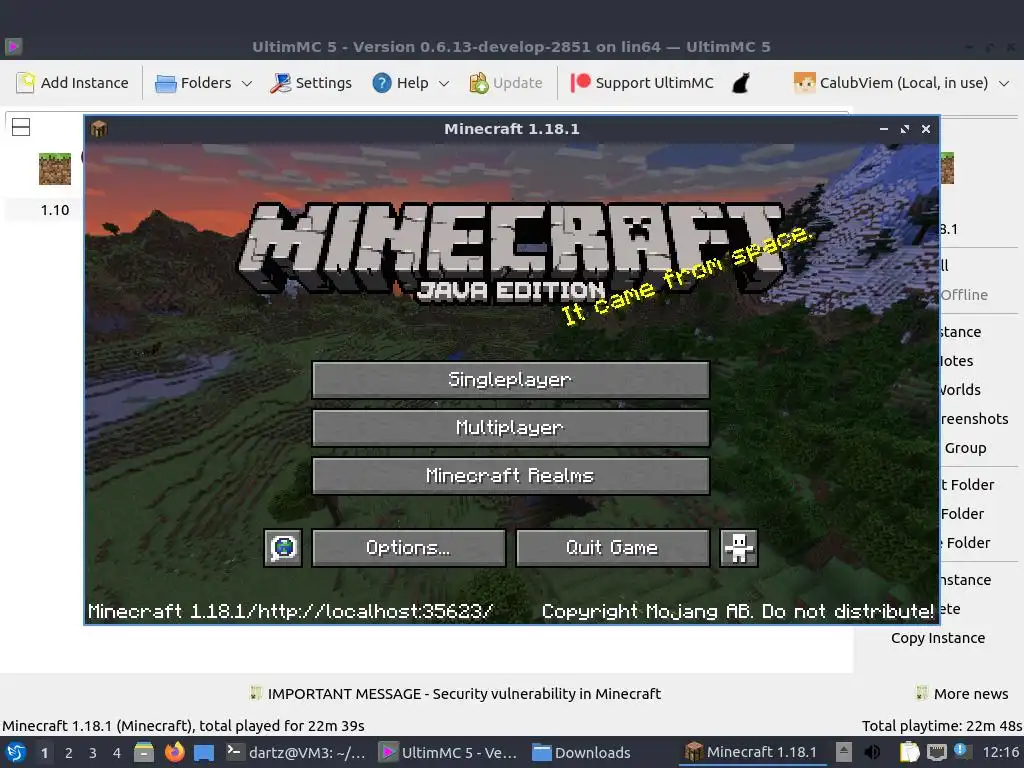
Task: Click the 1.10 instance label
Action: (x=55, y=210)
